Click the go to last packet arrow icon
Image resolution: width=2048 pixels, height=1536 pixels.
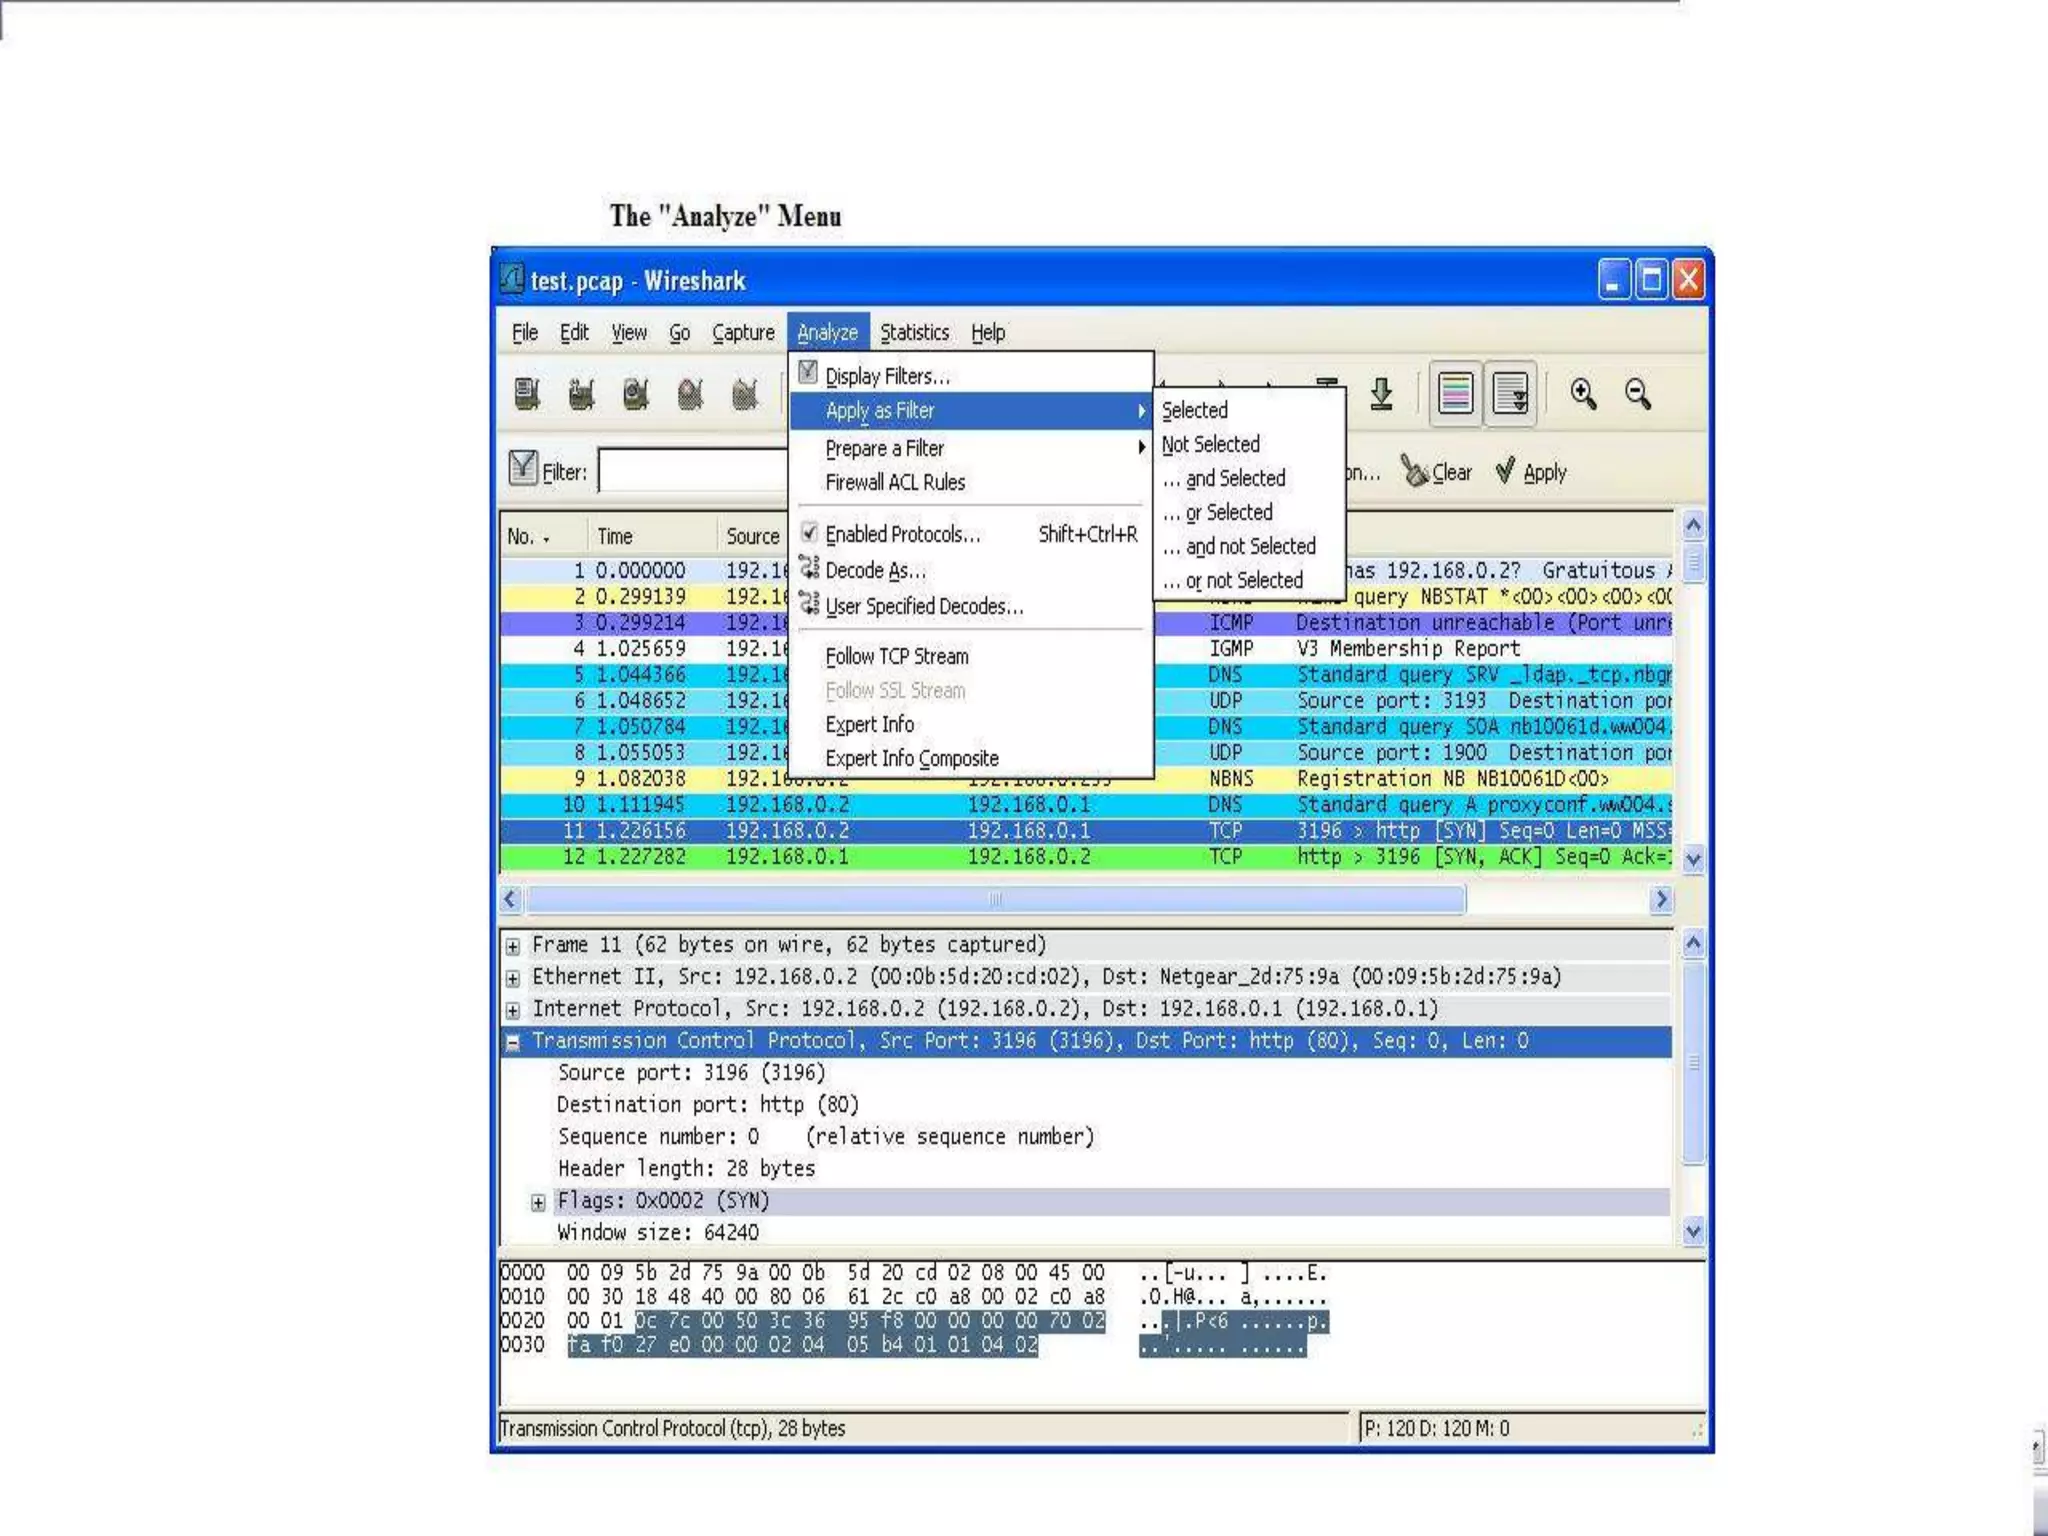pyautogui.click(x=1381, y=394)
